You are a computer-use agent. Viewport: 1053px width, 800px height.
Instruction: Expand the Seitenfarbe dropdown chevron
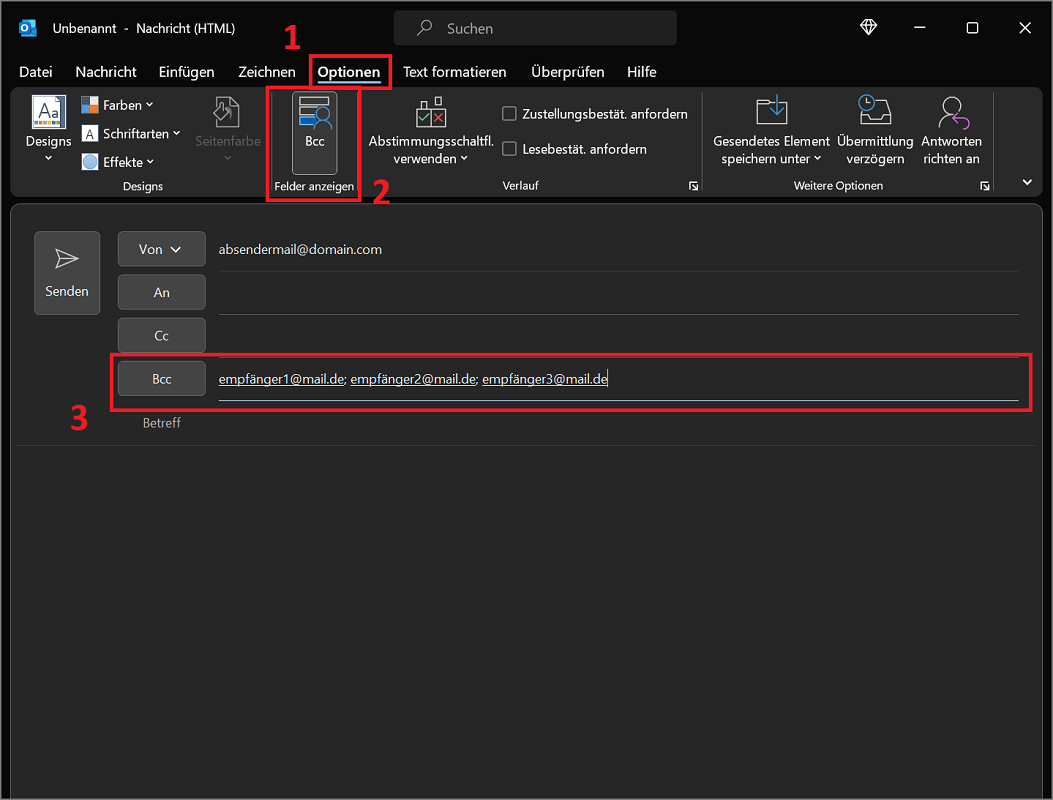tap(228, 159)
